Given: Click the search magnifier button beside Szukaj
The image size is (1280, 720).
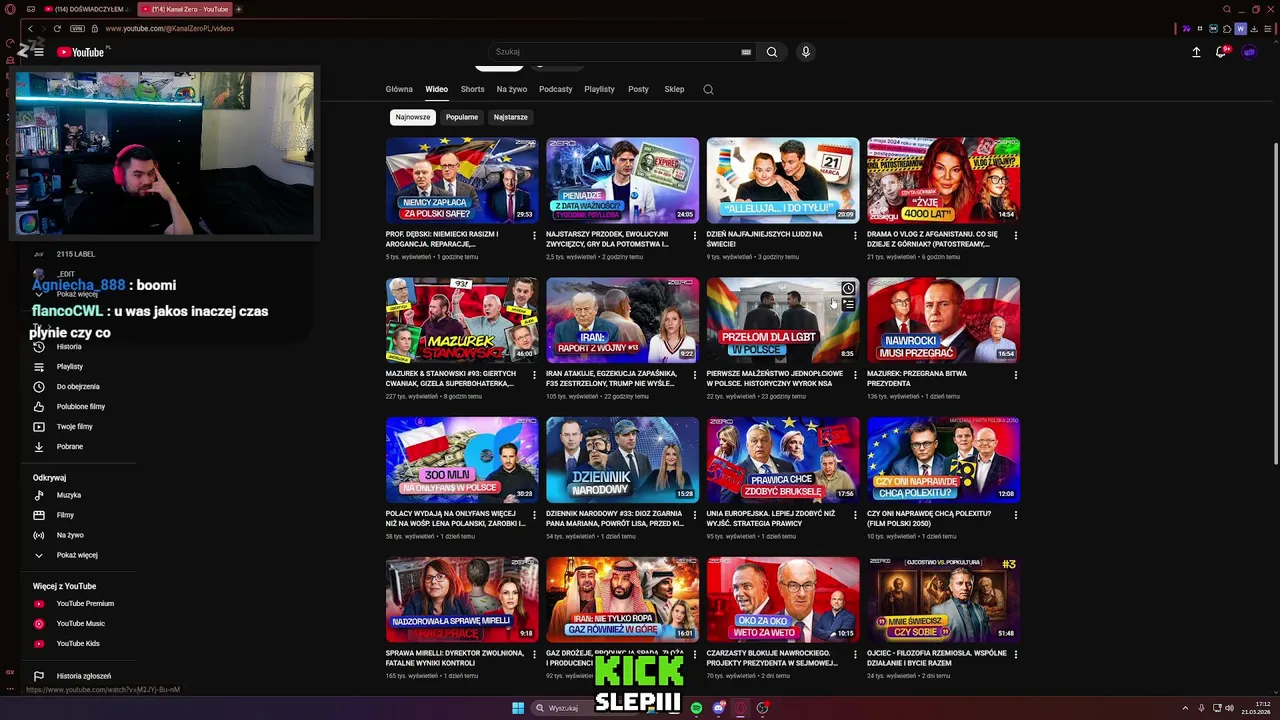Looking at the screenshot, I should click(x=772, y=52).
